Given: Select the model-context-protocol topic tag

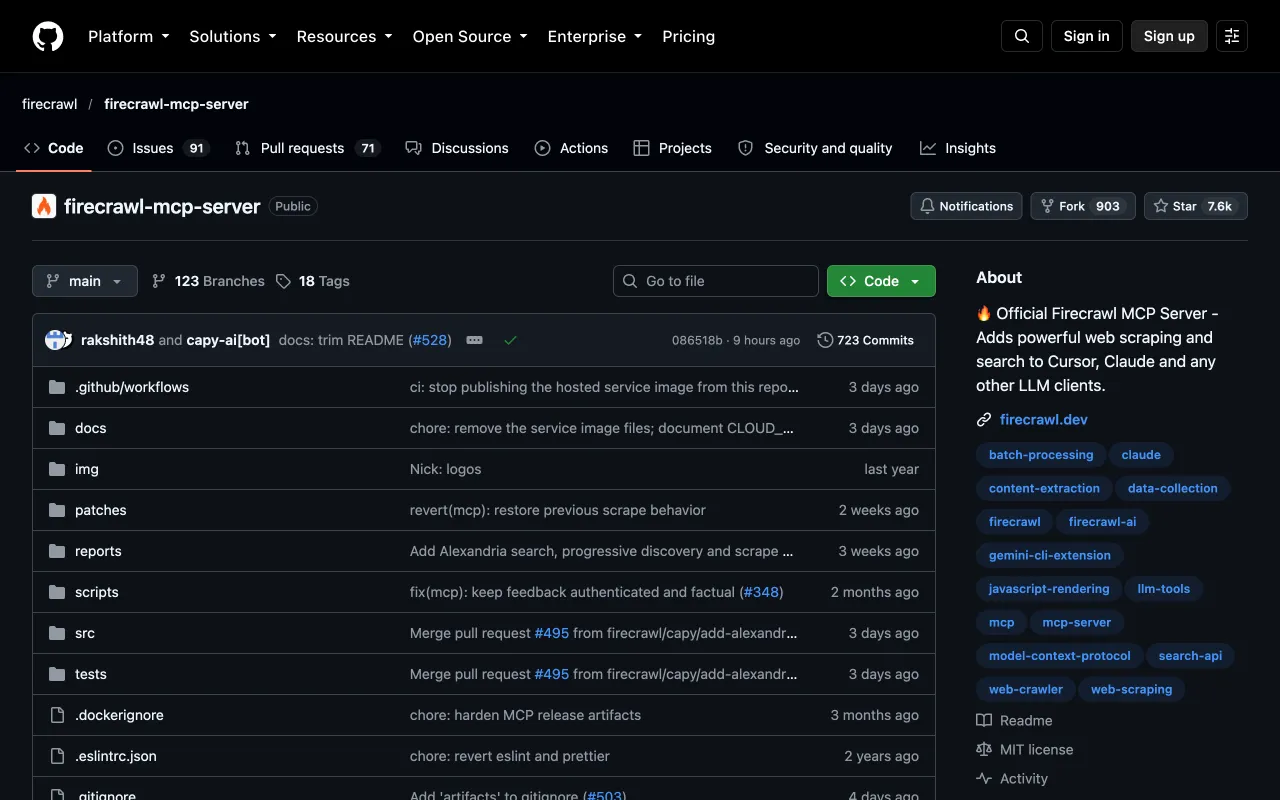Looking at the screenshot, I should pyautogui.click(x=1060, y=656).
